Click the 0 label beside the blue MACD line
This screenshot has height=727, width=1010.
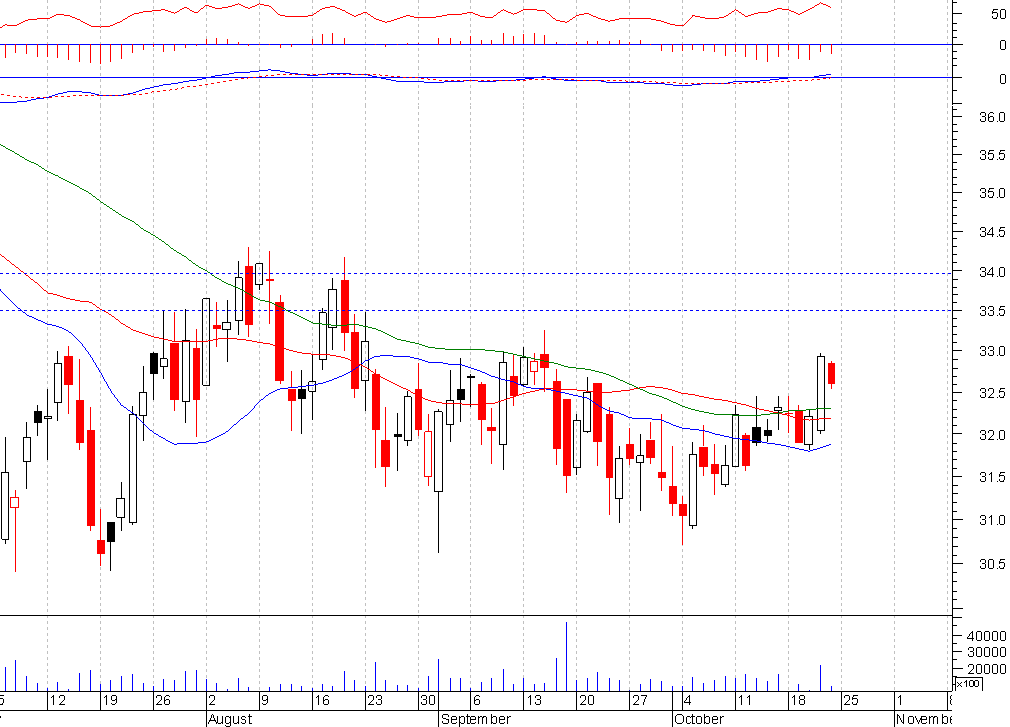pyautogui.click(x=1002, y=79)
